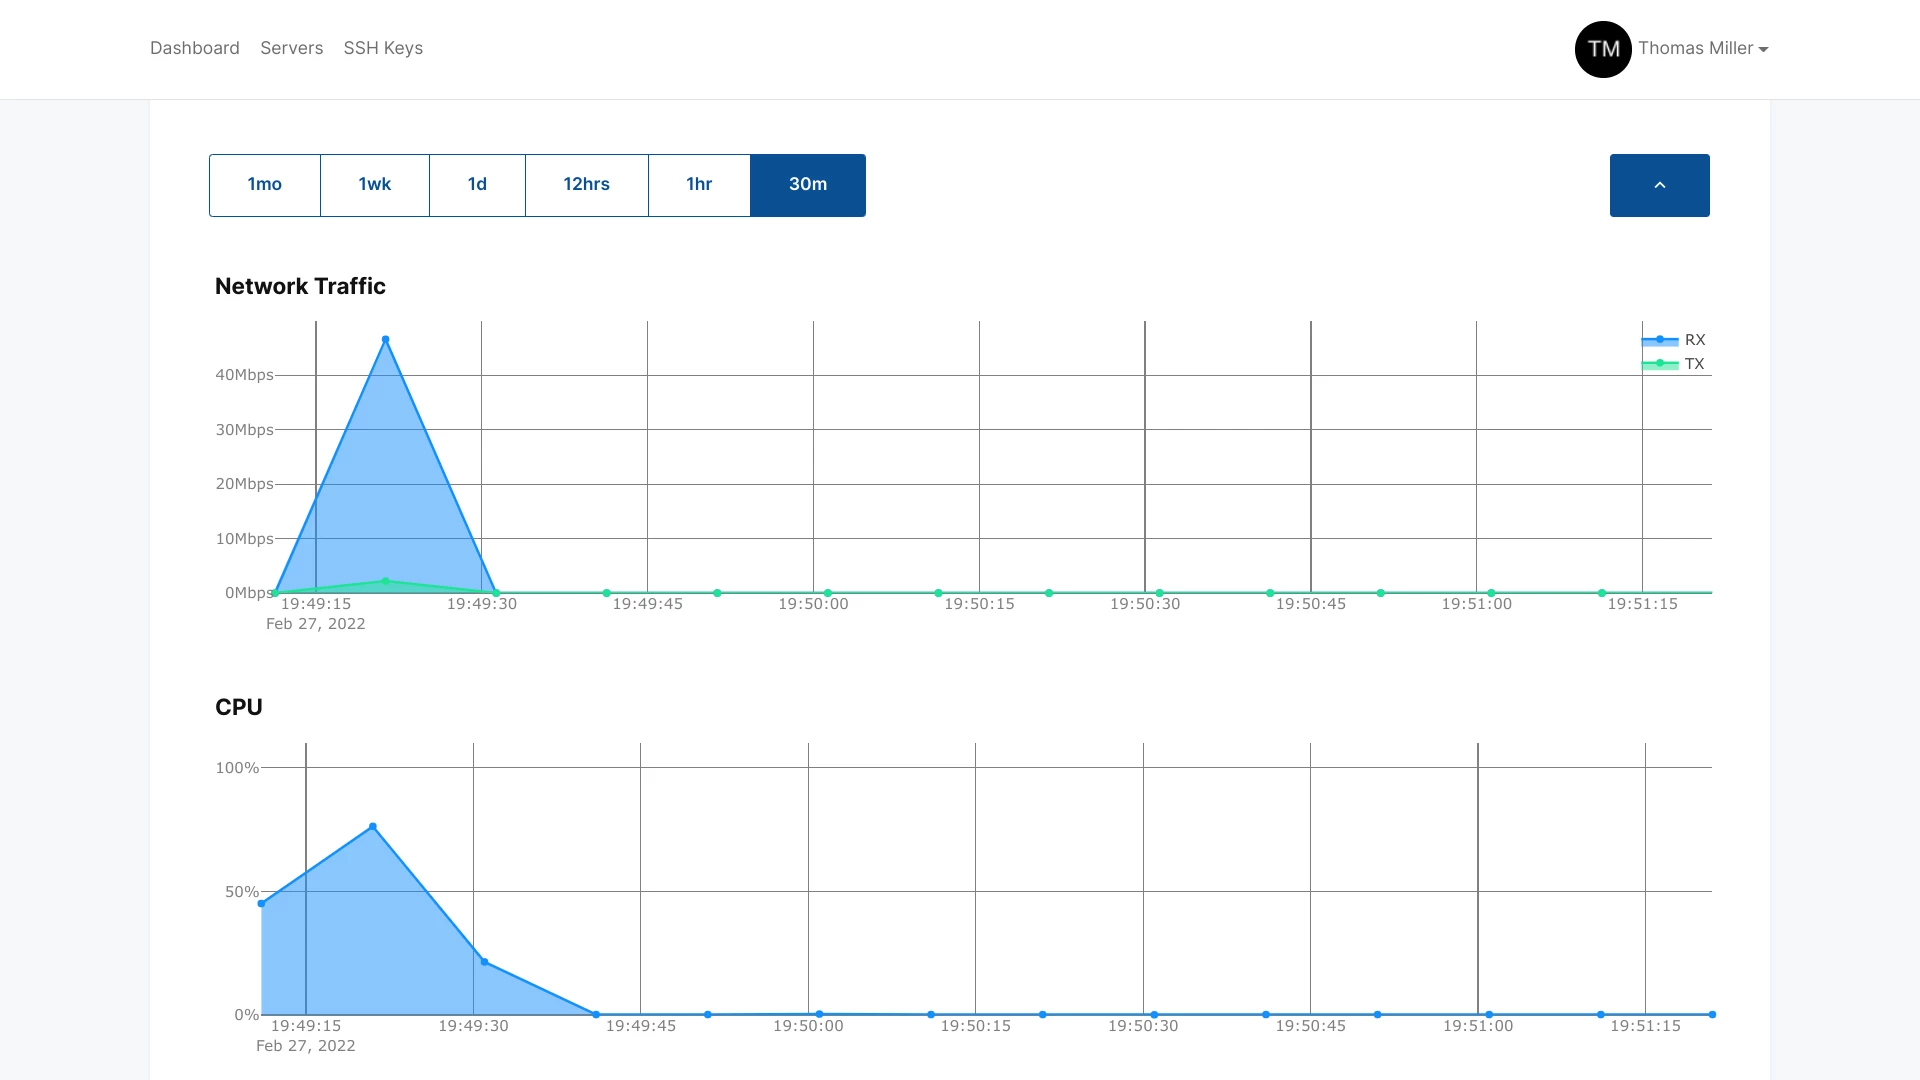Choose the 12hrs time range
This screenshot has height=1080, width=1920.
click(586, 185)
